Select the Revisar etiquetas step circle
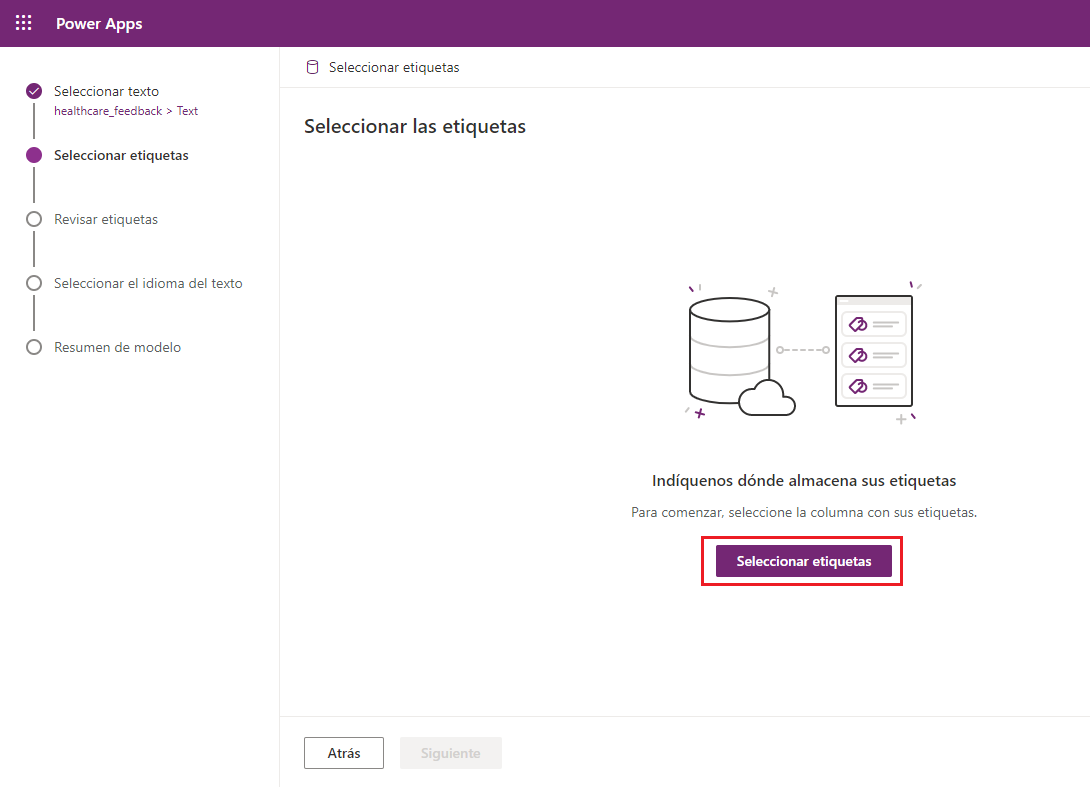Image resolution: width=1090 pixels, height=787 pixels. (33, 219)
